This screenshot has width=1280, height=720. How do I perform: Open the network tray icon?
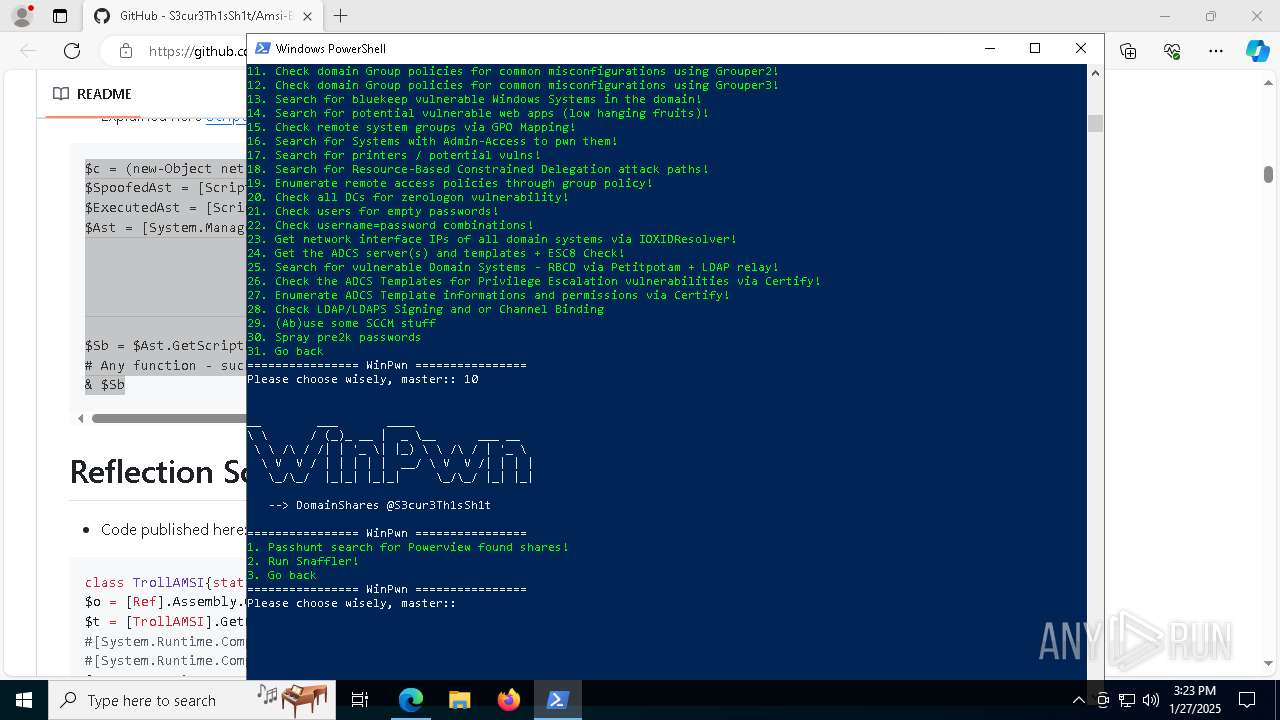pos(1126,700)
